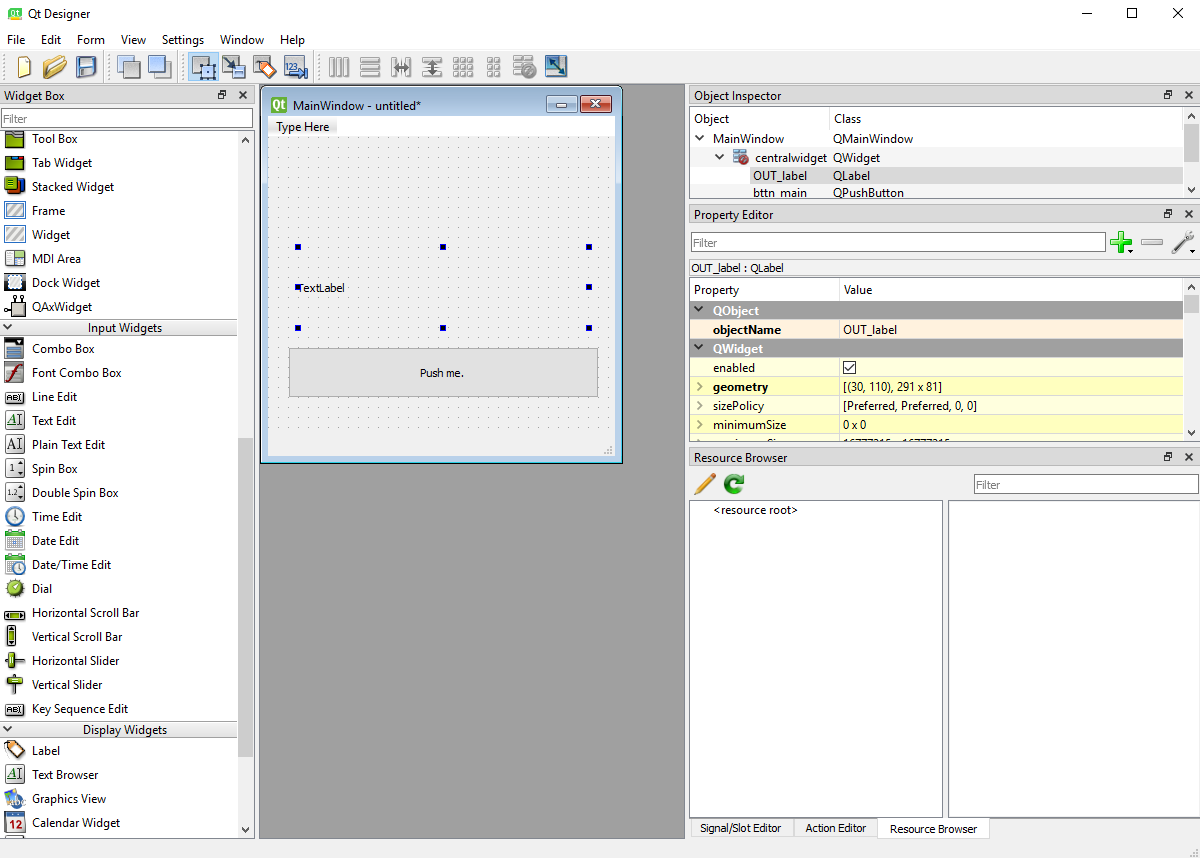Collapse the Display Widgets category
Image resolution: width=1200 pixels, height=858 pixels.
point(8,730)
